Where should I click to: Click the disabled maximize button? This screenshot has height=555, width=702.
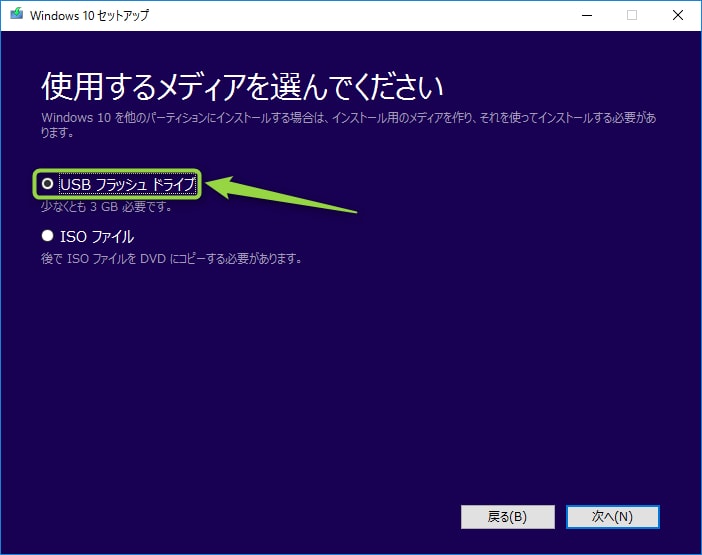[631, 15]
